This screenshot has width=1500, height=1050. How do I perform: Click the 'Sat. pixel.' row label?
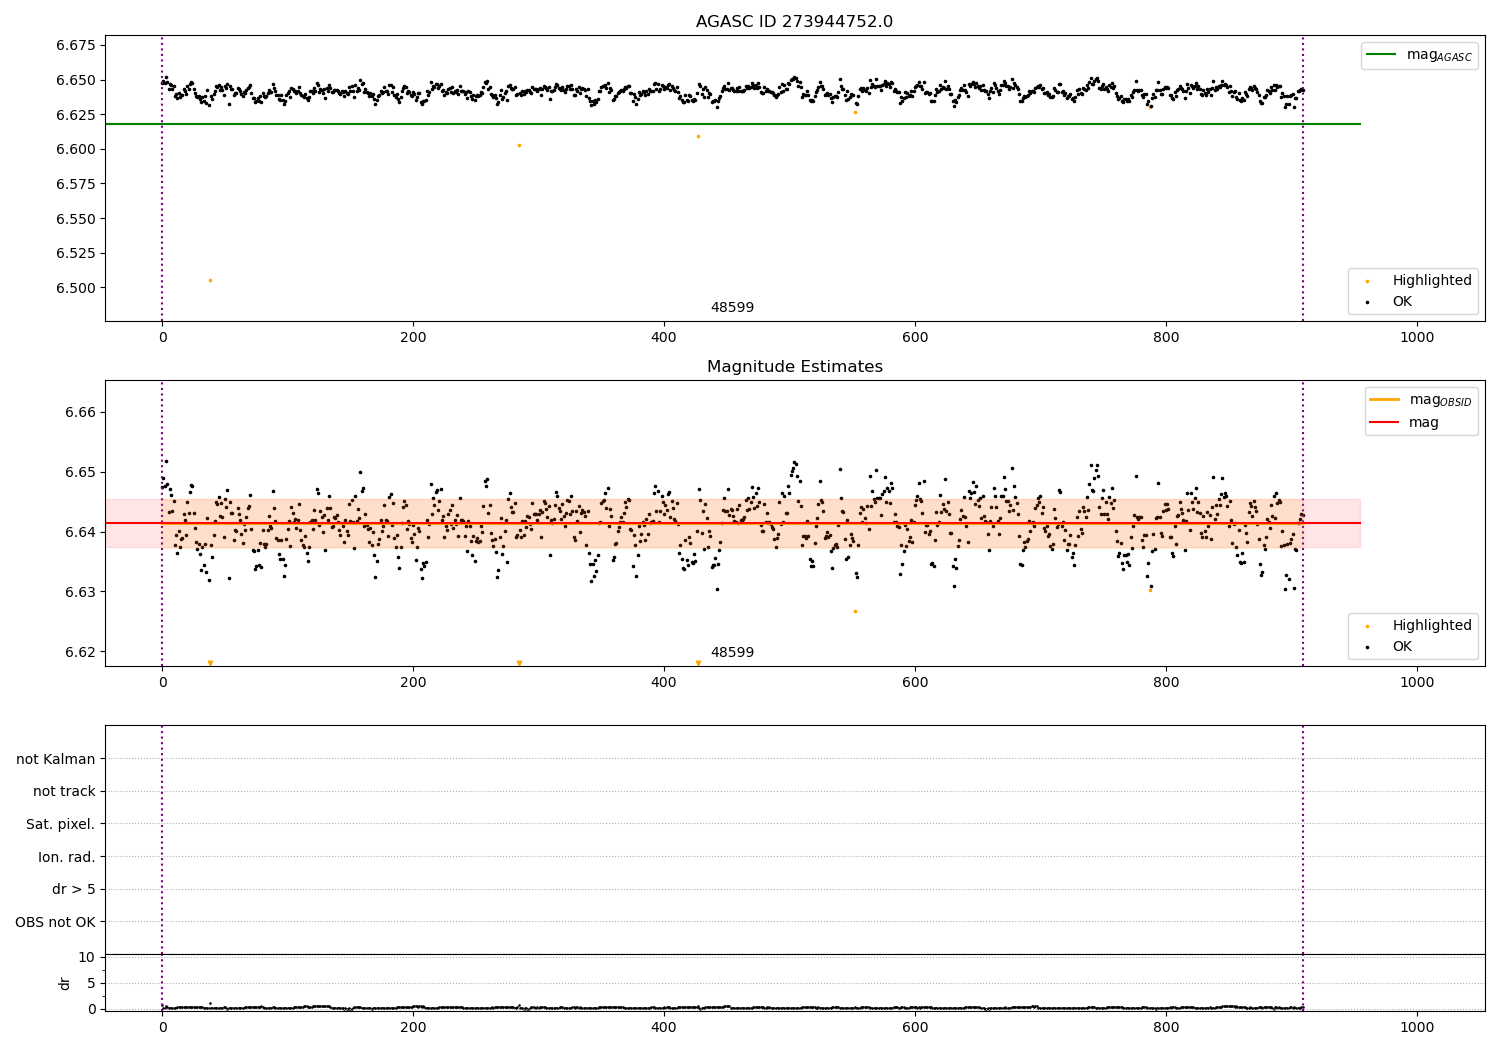[x=61, y=824]
